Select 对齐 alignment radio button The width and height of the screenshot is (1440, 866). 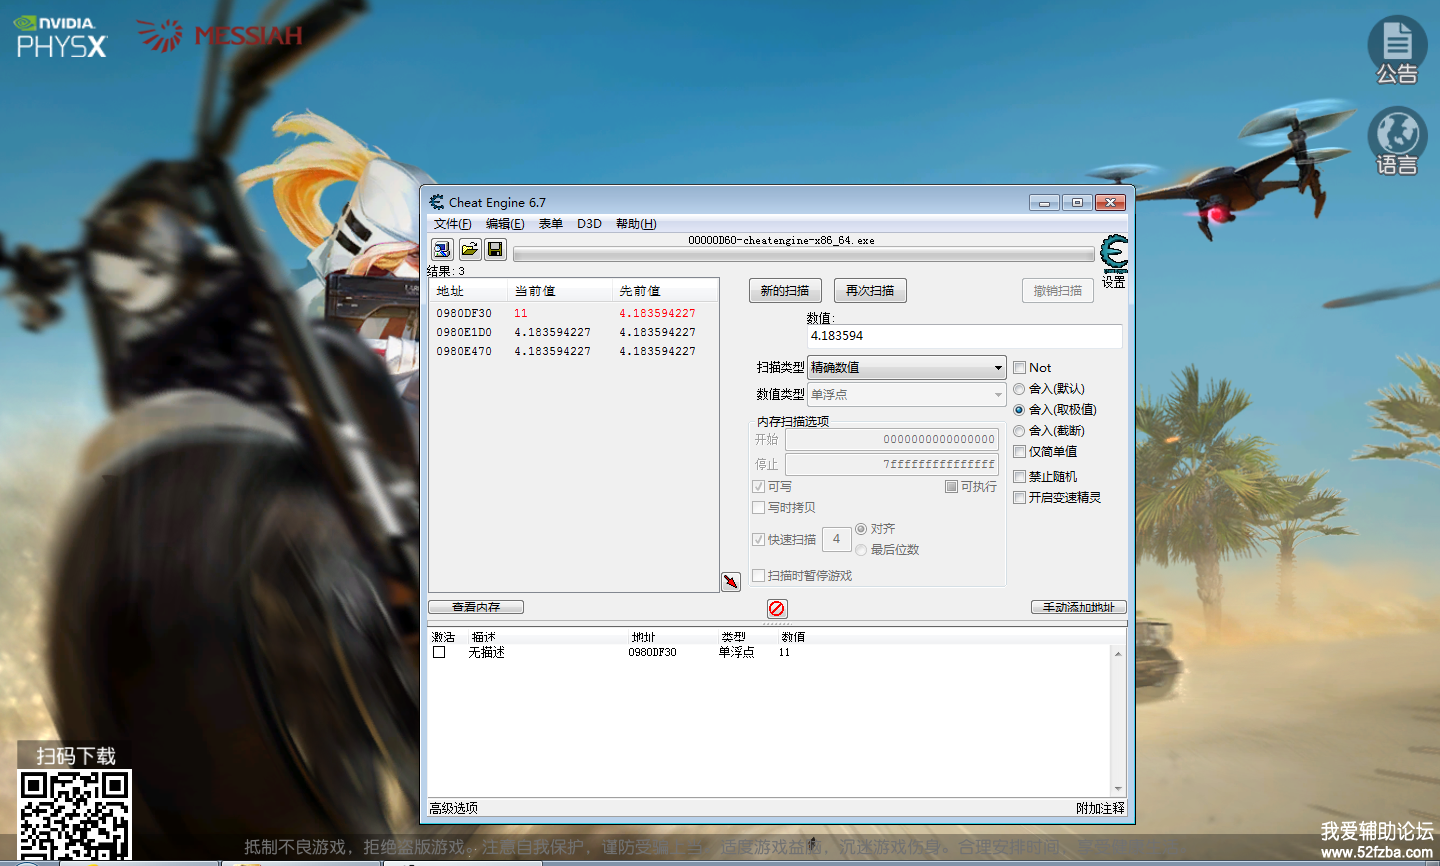[861, 529]
